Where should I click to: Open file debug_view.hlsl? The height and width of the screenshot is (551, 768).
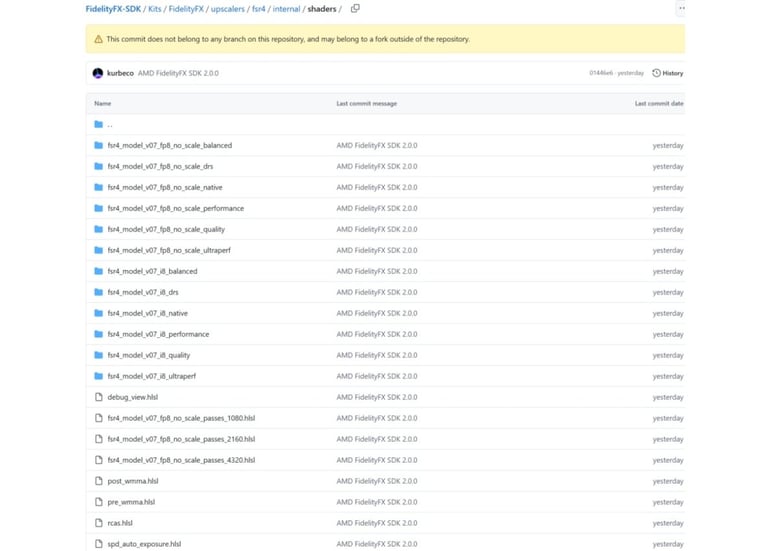pos(133,397)
